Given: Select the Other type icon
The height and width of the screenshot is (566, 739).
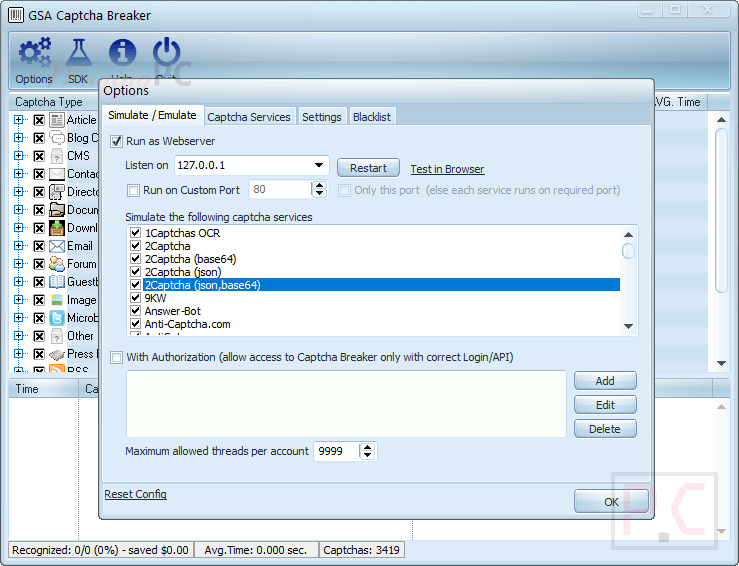Looking at the screenshot, I should pyautogui.click(x=57, y=336).
